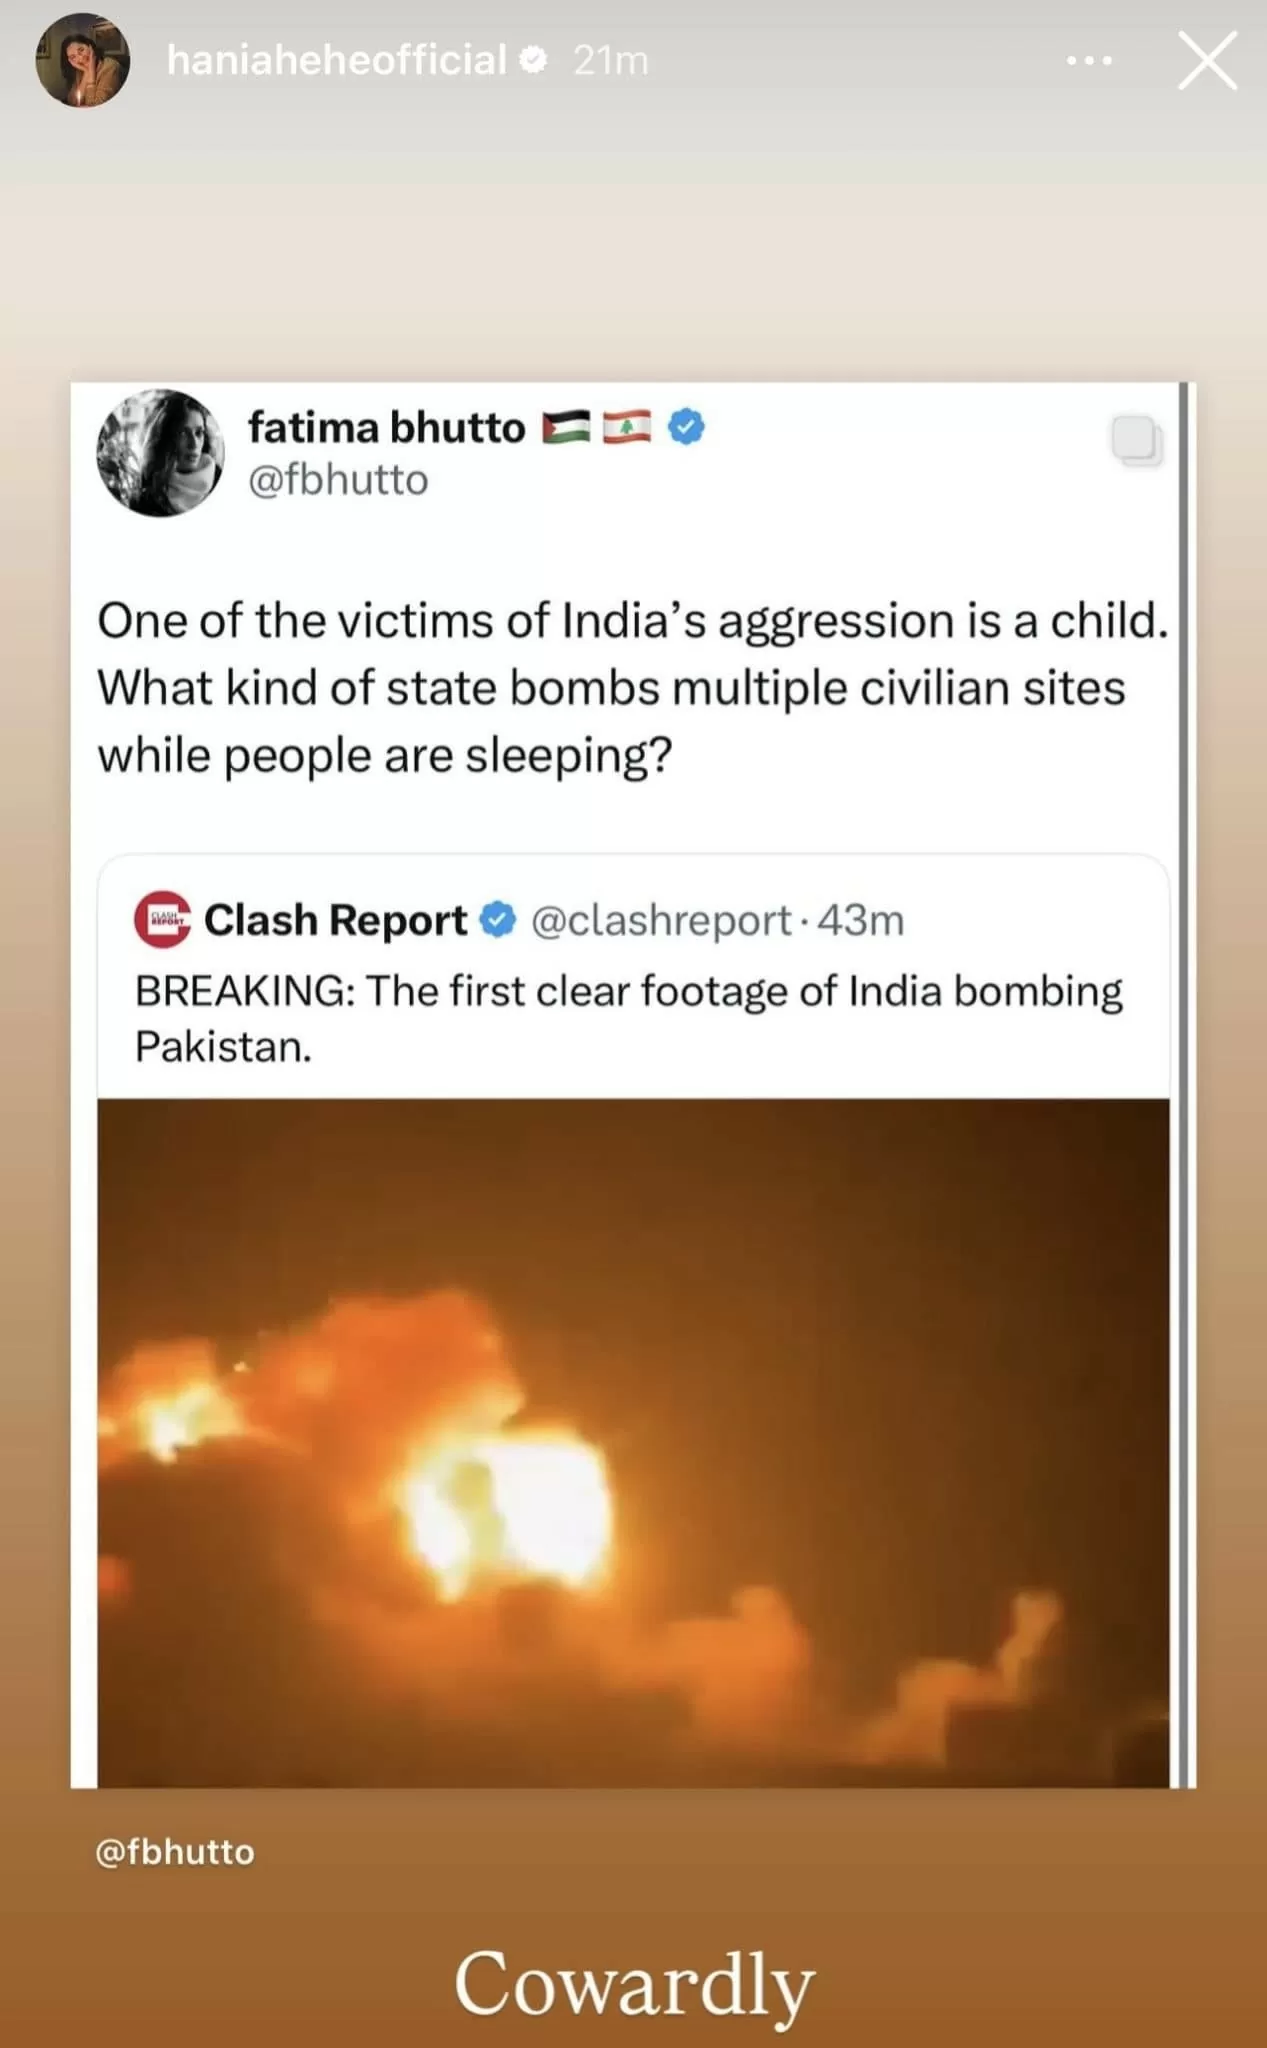Click the blue verified badge beside fatima bhutto
The height and width of the screenshot is (2048, 1267).
[686, 428]
